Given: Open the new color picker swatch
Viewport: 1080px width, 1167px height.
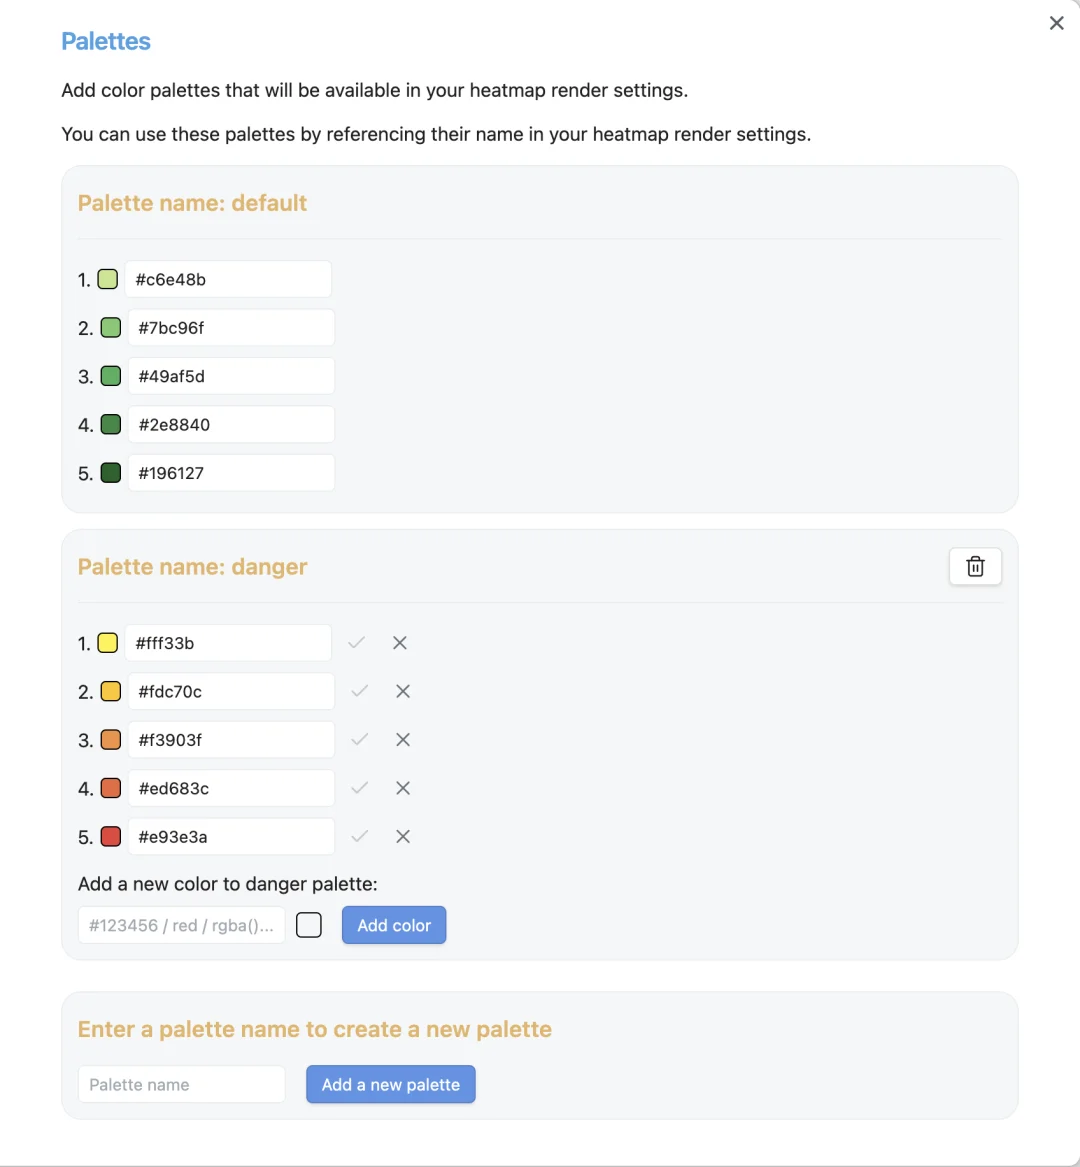Looking at the screenshot, I should pyautogui.click(x=309, y=925).
